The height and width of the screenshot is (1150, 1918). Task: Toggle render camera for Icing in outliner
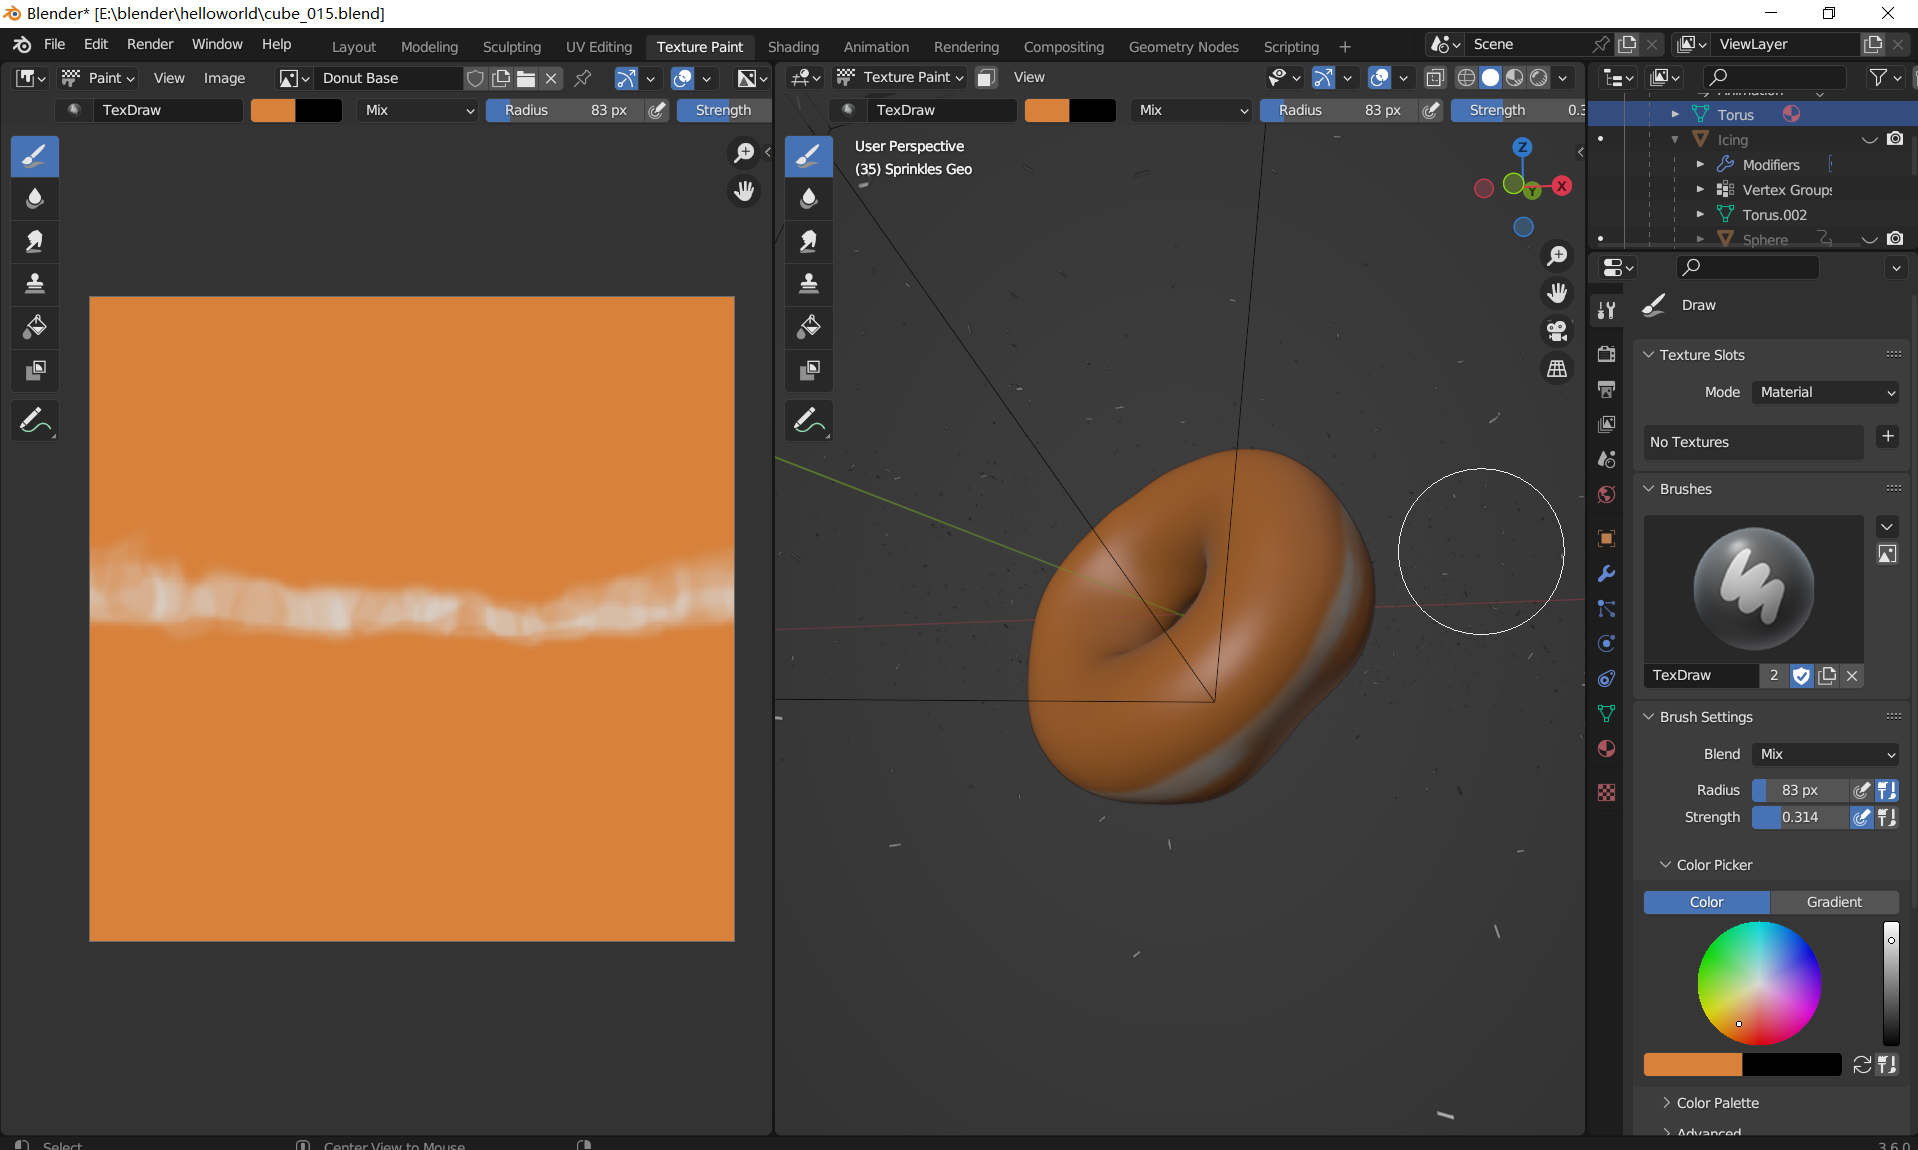tap(1895, 139)
